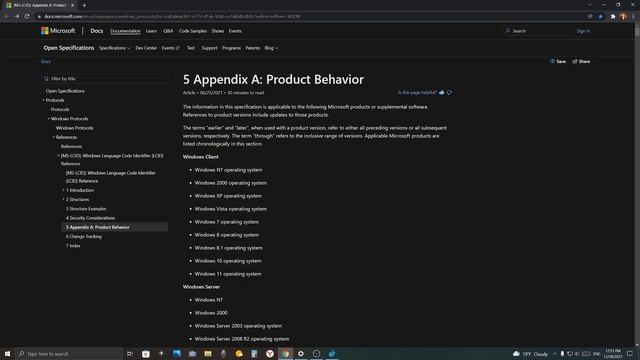Save the article with the Save button

pos(558,61)
